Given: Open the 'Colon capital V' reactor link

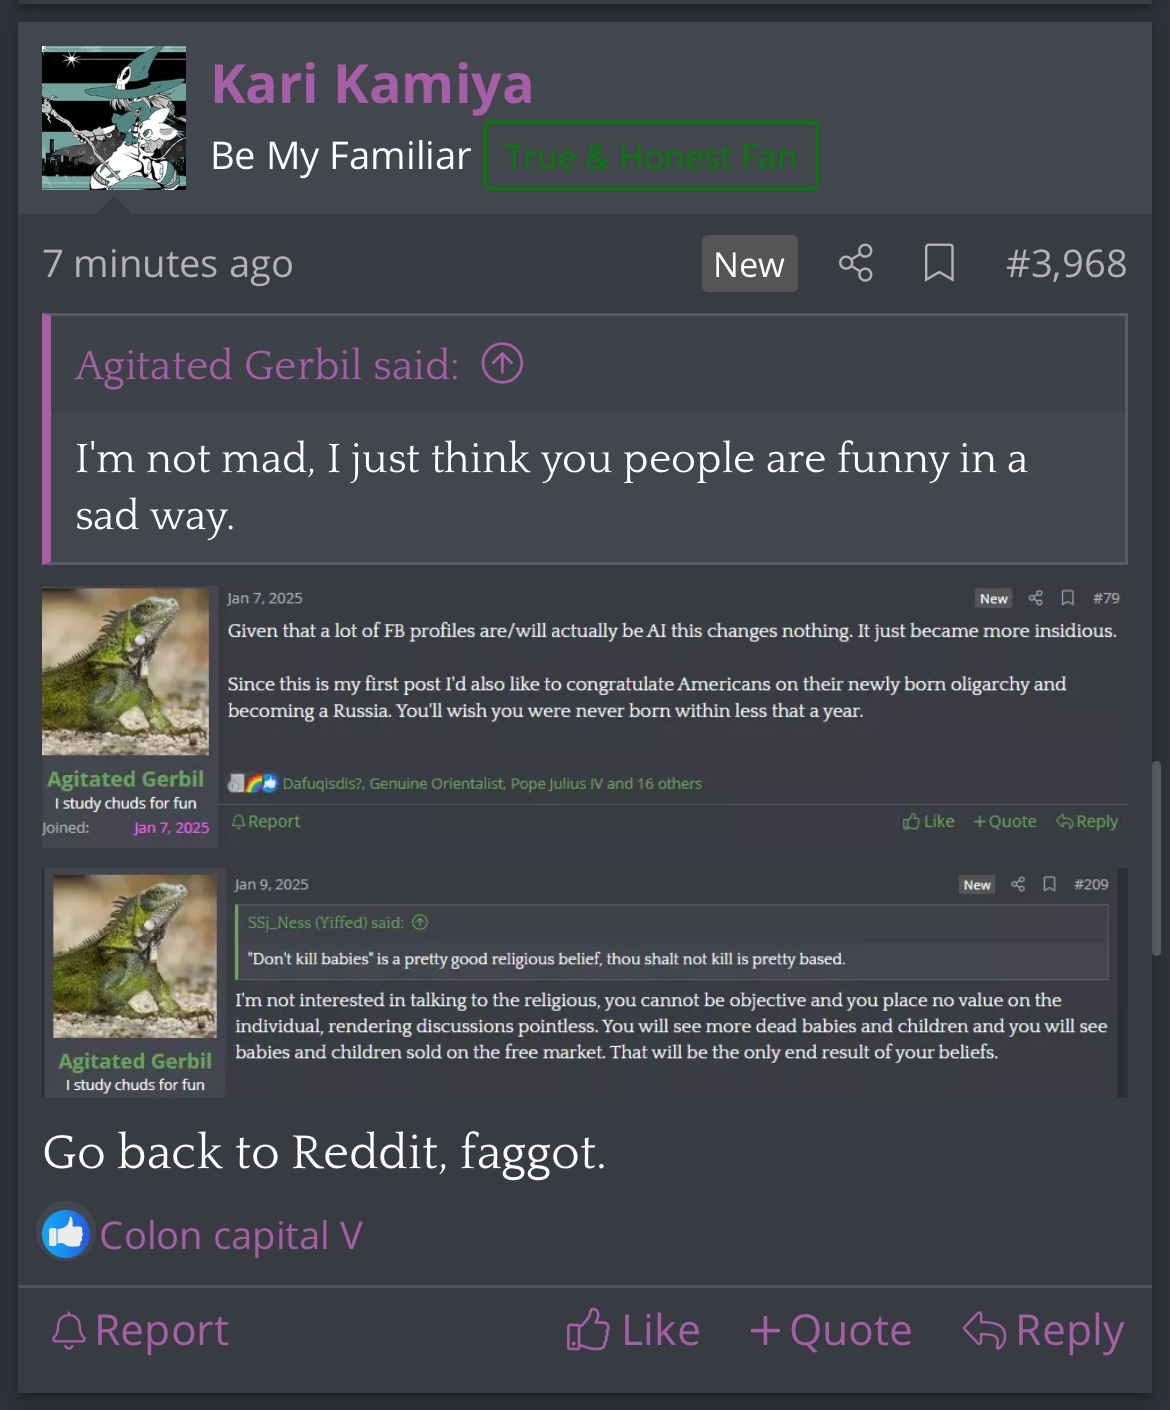Looking at the screenshot, I should 231,1236.
